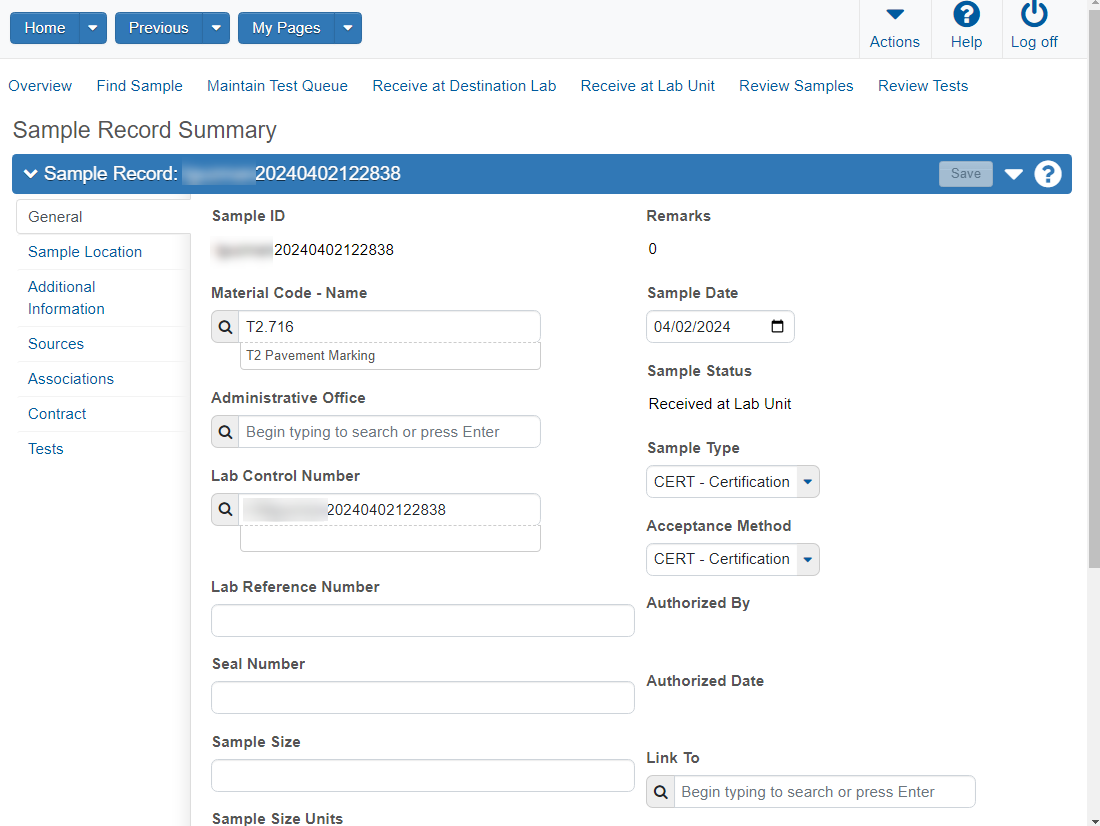Viewport: 1100px width, 826px height.
Task: Click the Seal Number field
Action: (x=423, y=698)
